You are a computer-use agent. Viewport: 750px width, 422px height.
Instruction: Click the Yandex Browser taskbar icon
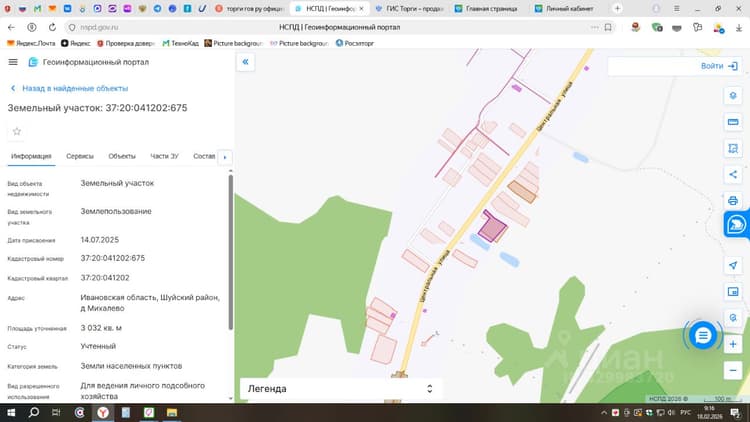pyautogui.click(x=103, y=412)
